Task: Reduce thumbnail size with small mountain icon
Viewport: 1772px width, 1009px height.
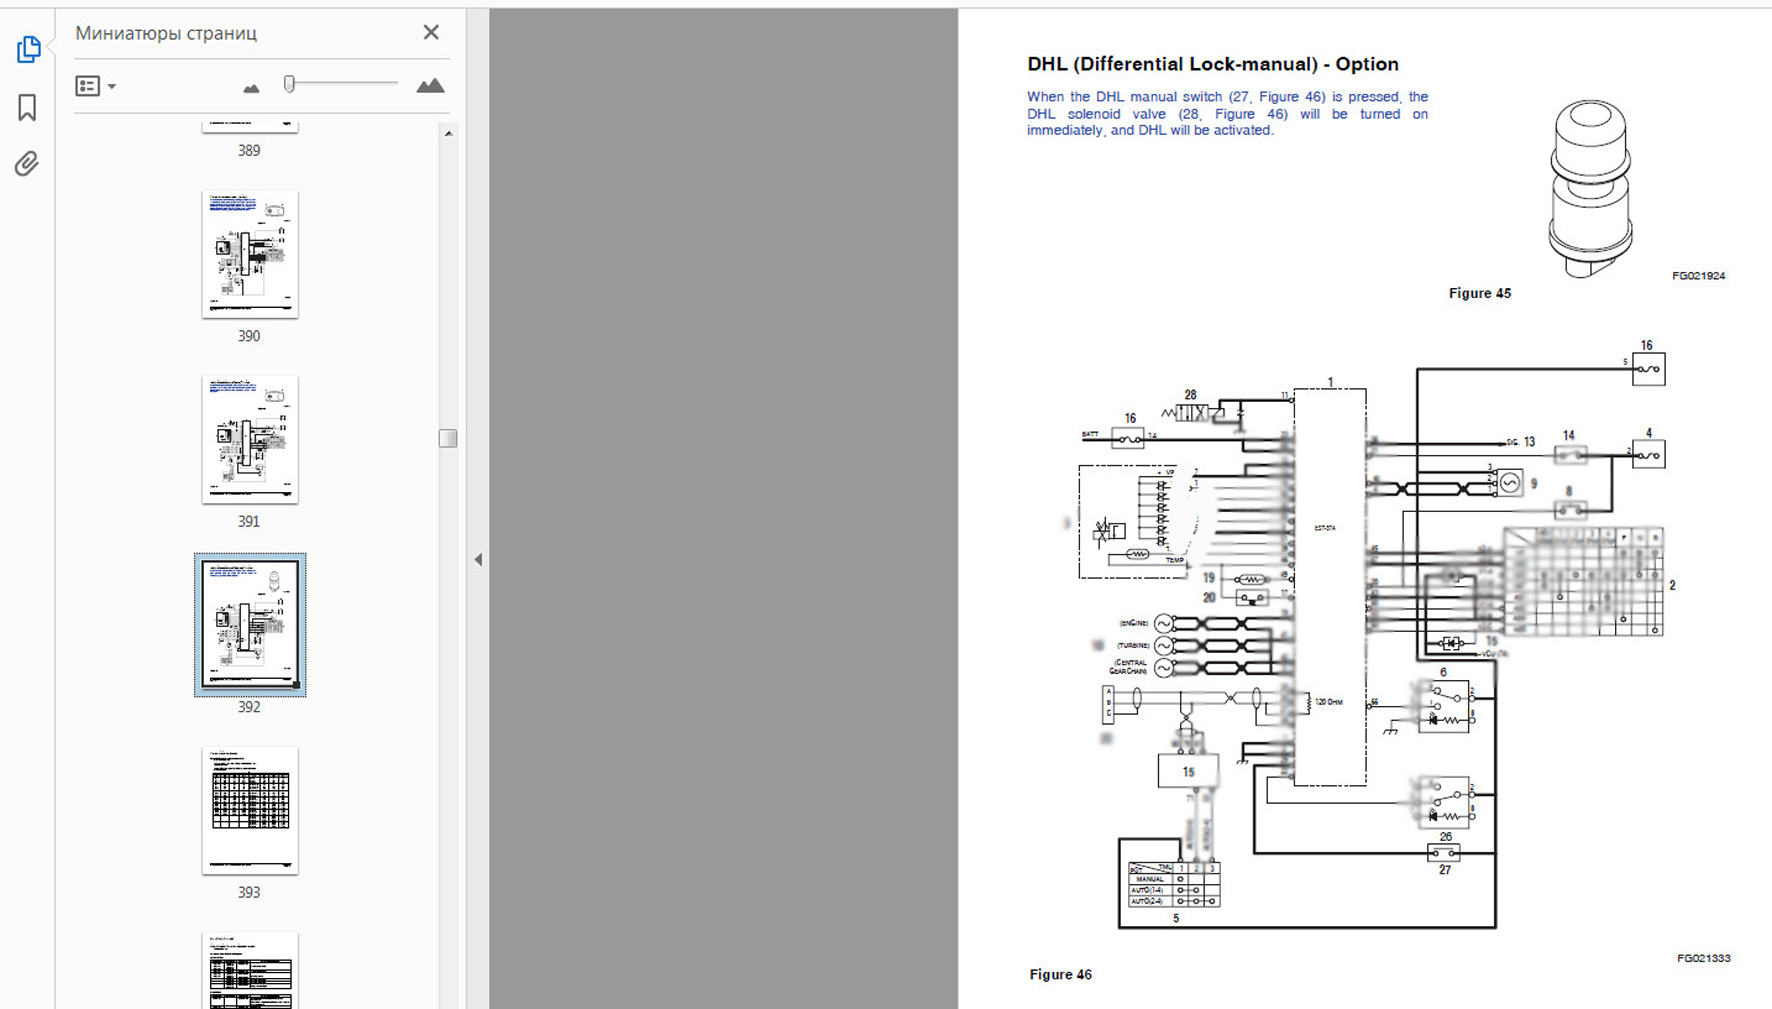Action: (251, 88)
